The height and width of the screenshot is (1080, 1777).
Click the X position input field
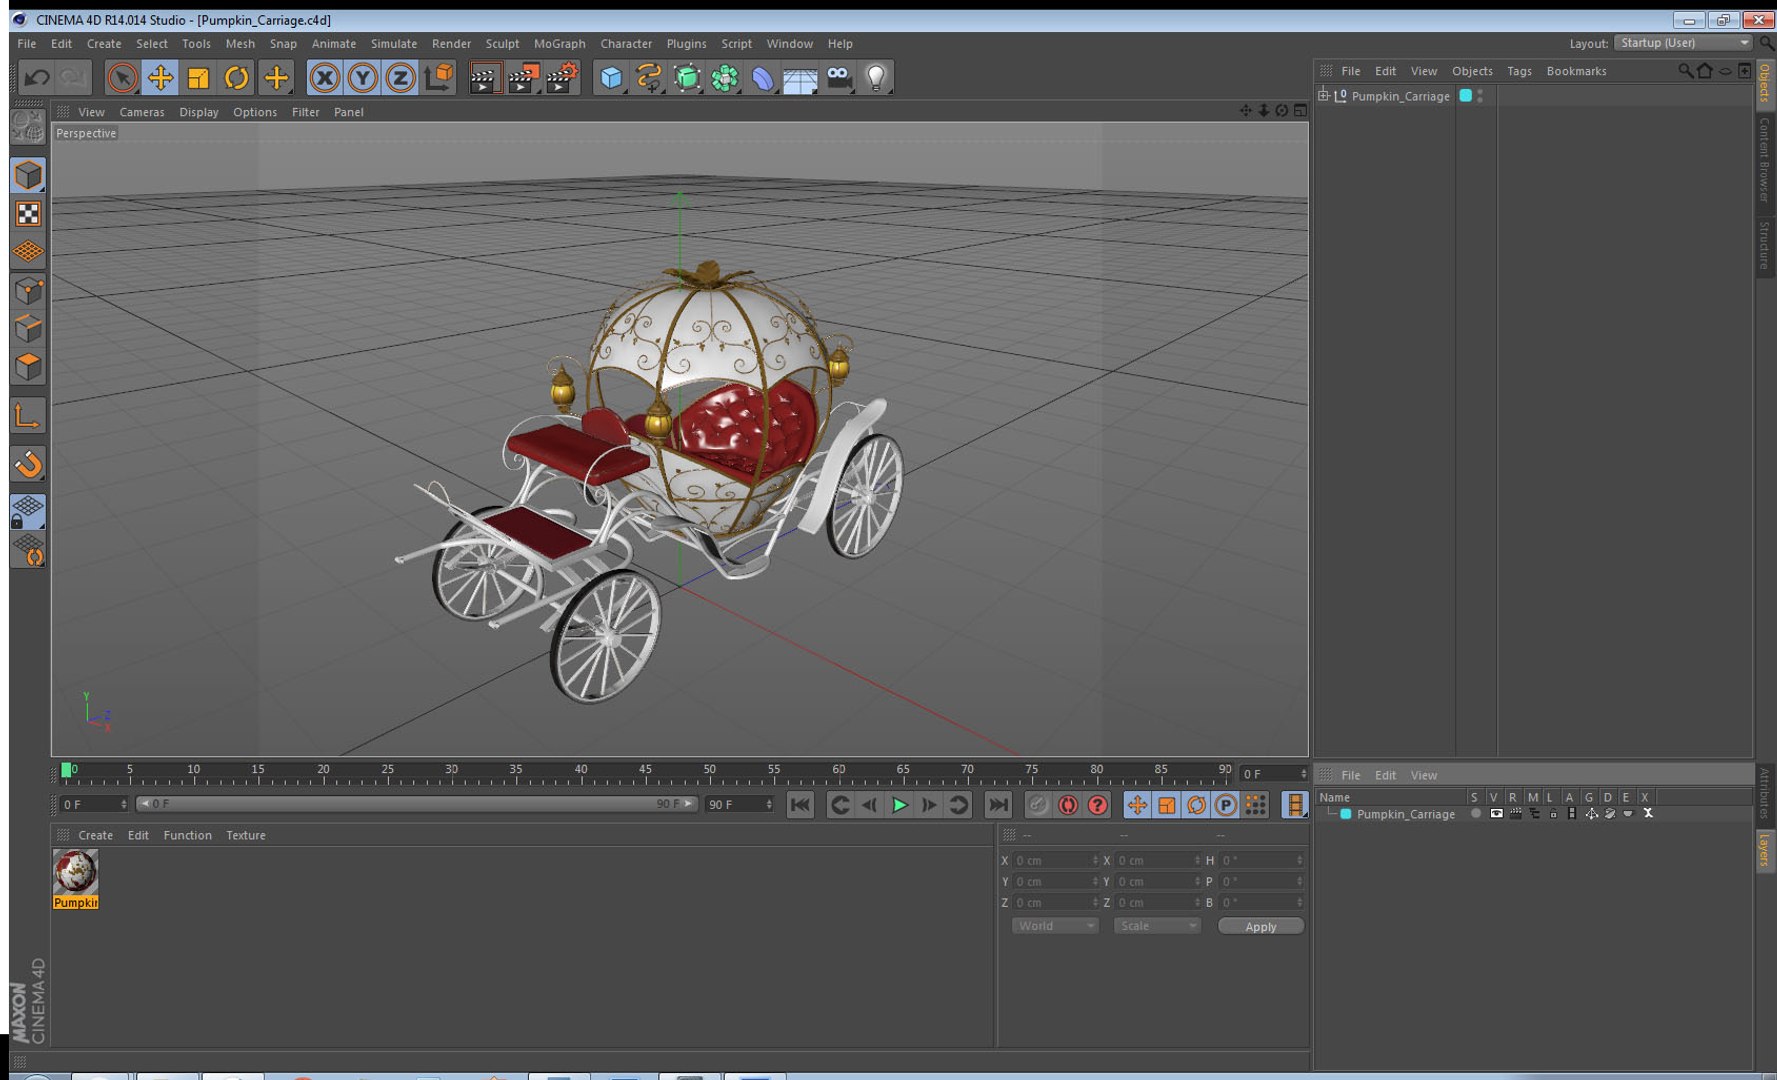coord(1055,860)
